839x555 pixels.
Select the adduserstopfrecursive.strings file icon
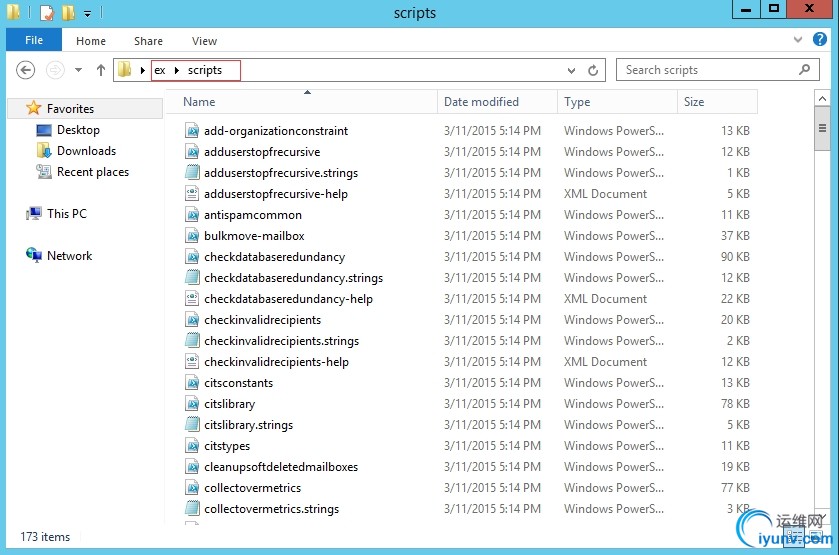pyautogui.click(x=192, y=172)
